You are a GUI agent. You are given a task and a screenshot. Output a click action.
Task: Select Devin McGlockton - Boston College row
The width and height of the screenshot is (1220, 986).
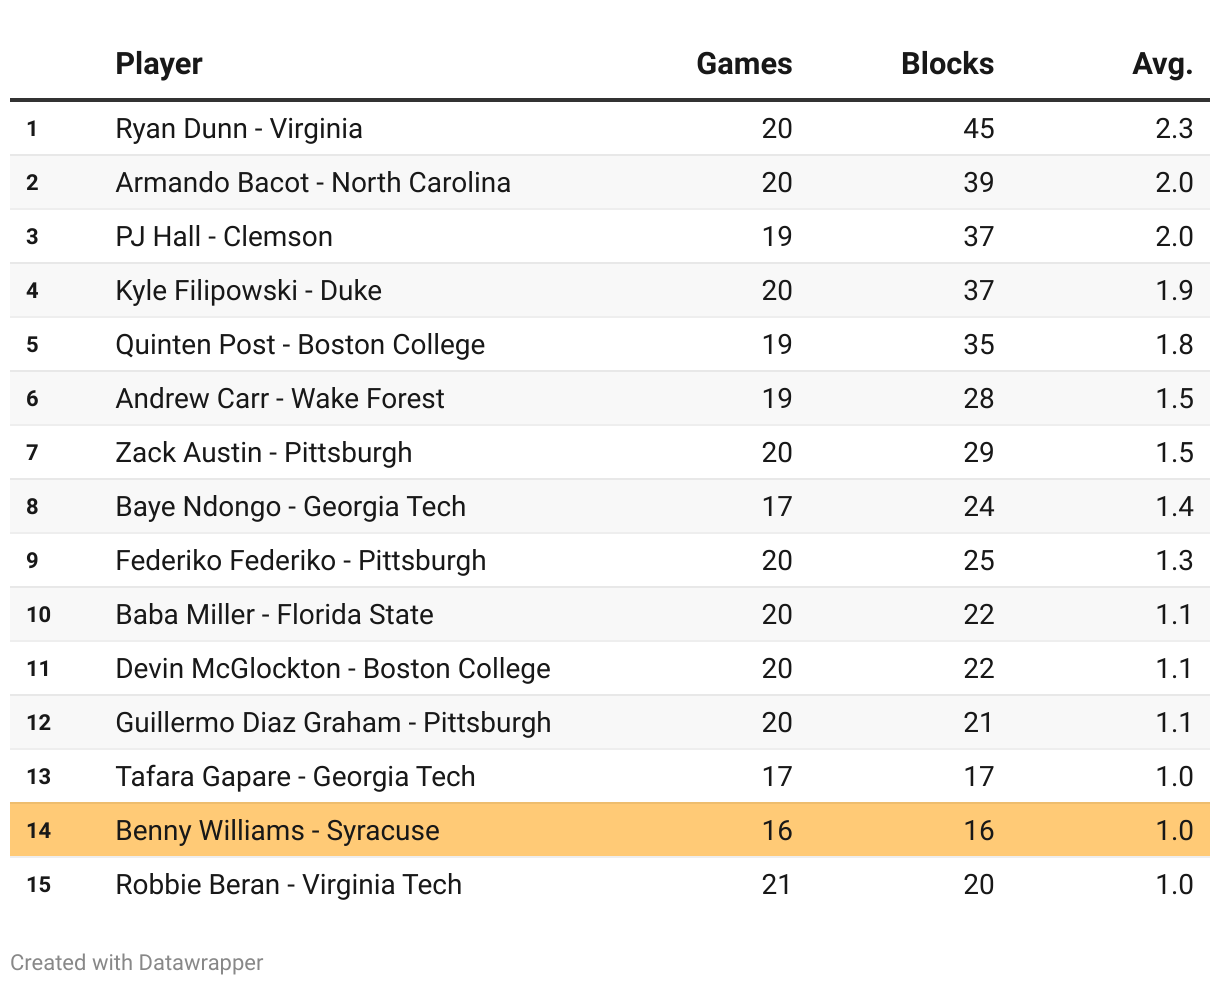click(x=333, y=669)
